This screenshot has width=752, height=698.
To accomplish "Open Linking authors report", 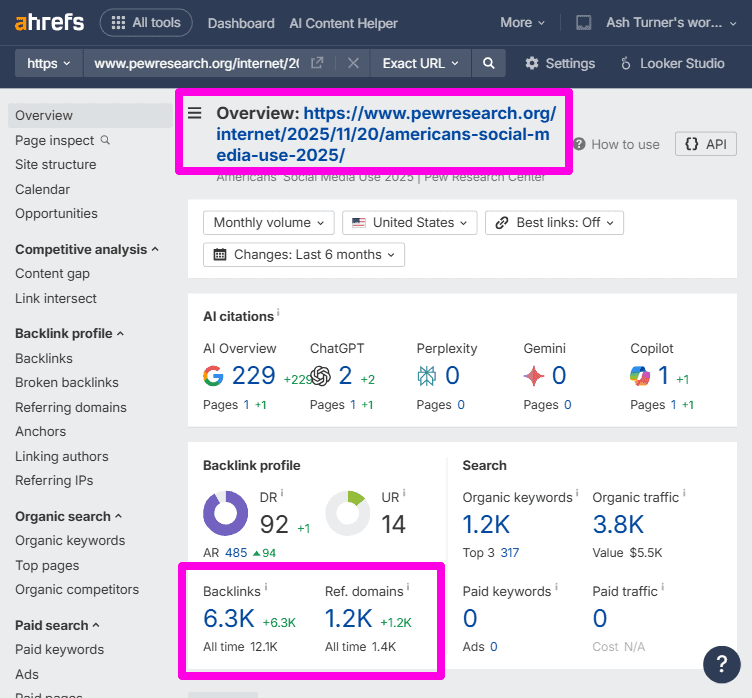I will click(61, 456).
